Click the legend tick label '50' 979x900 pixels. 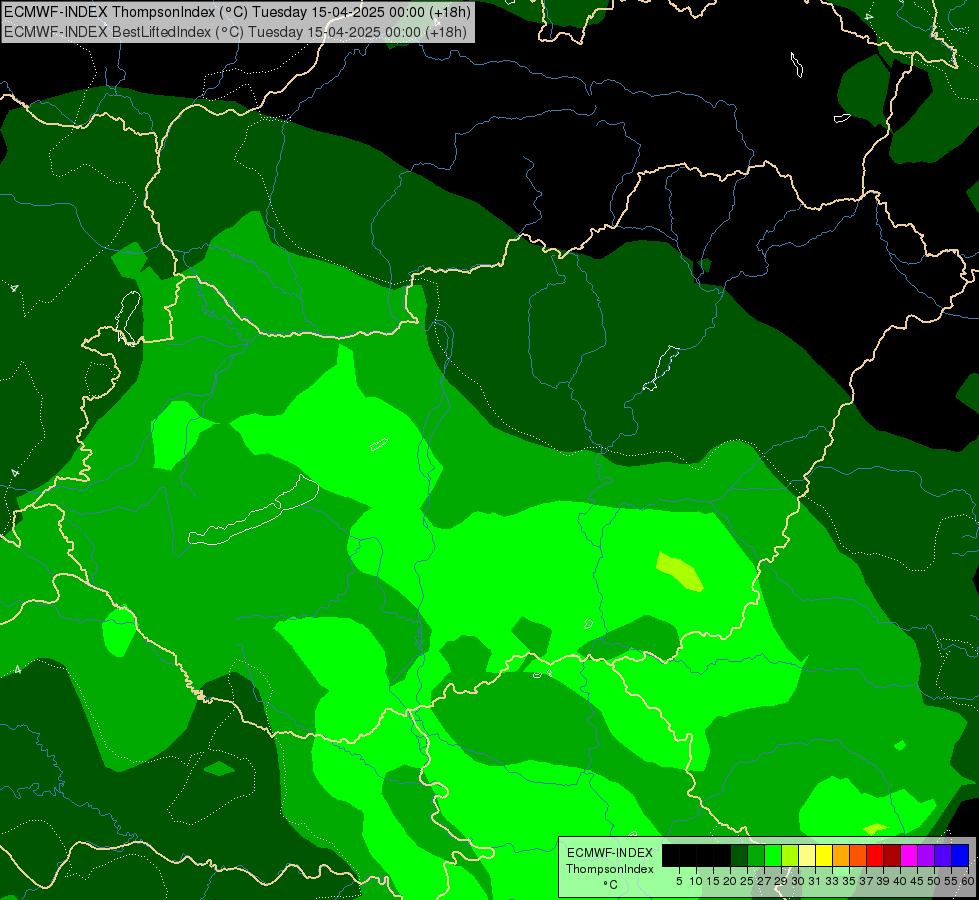(x=934, y=881)
